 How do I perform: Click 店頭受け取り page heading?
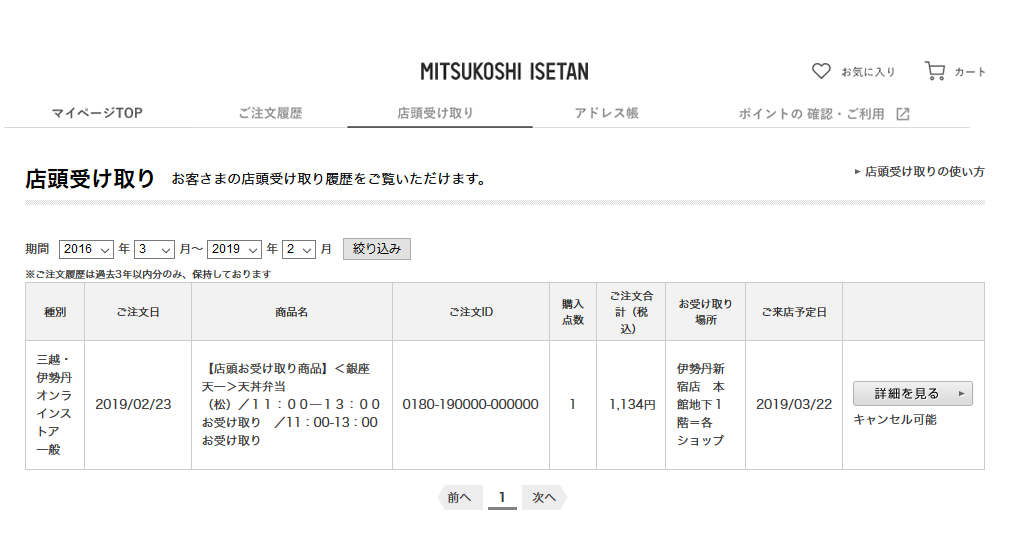[90, 179]
